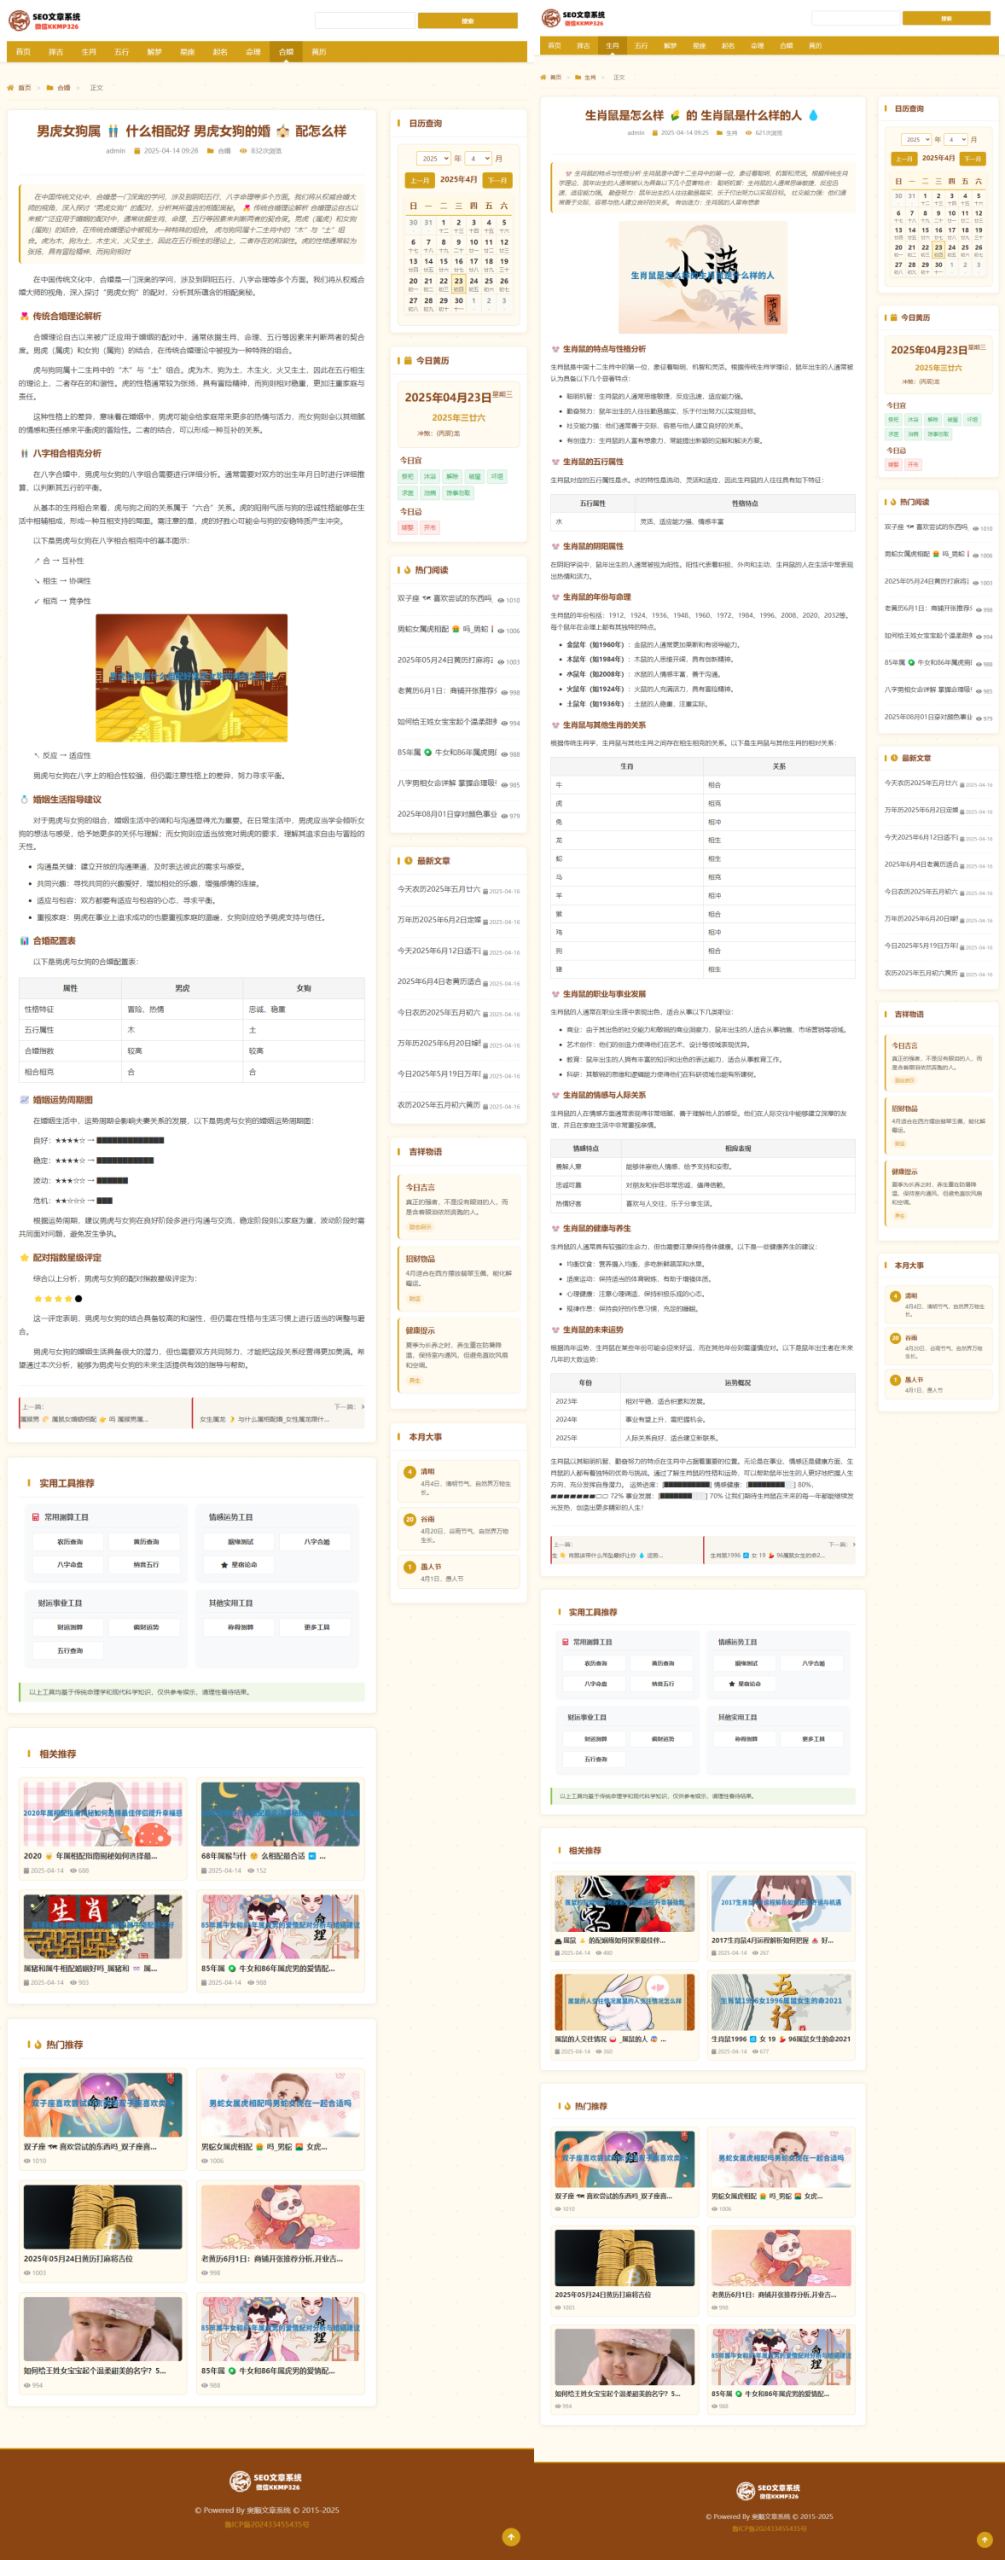Click the folder icon beside 生肖 in the breadcrumb
The height and width of the screenshot is (2560, 1005).
tap(578, 77)
